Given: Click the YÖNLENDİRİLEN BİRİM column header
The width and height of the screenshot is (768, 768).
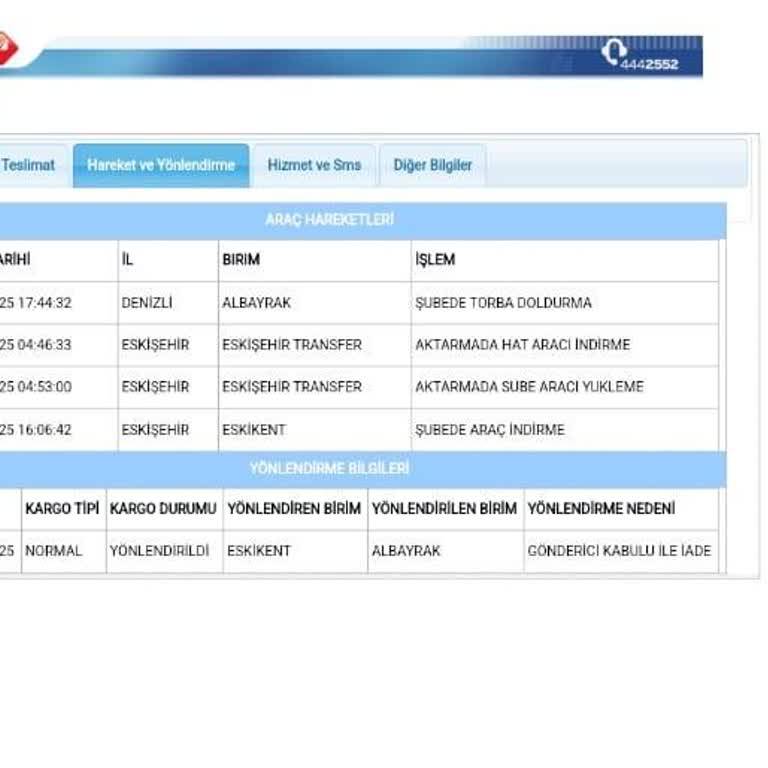Looking at the screenshot, I should pos(444,509).
